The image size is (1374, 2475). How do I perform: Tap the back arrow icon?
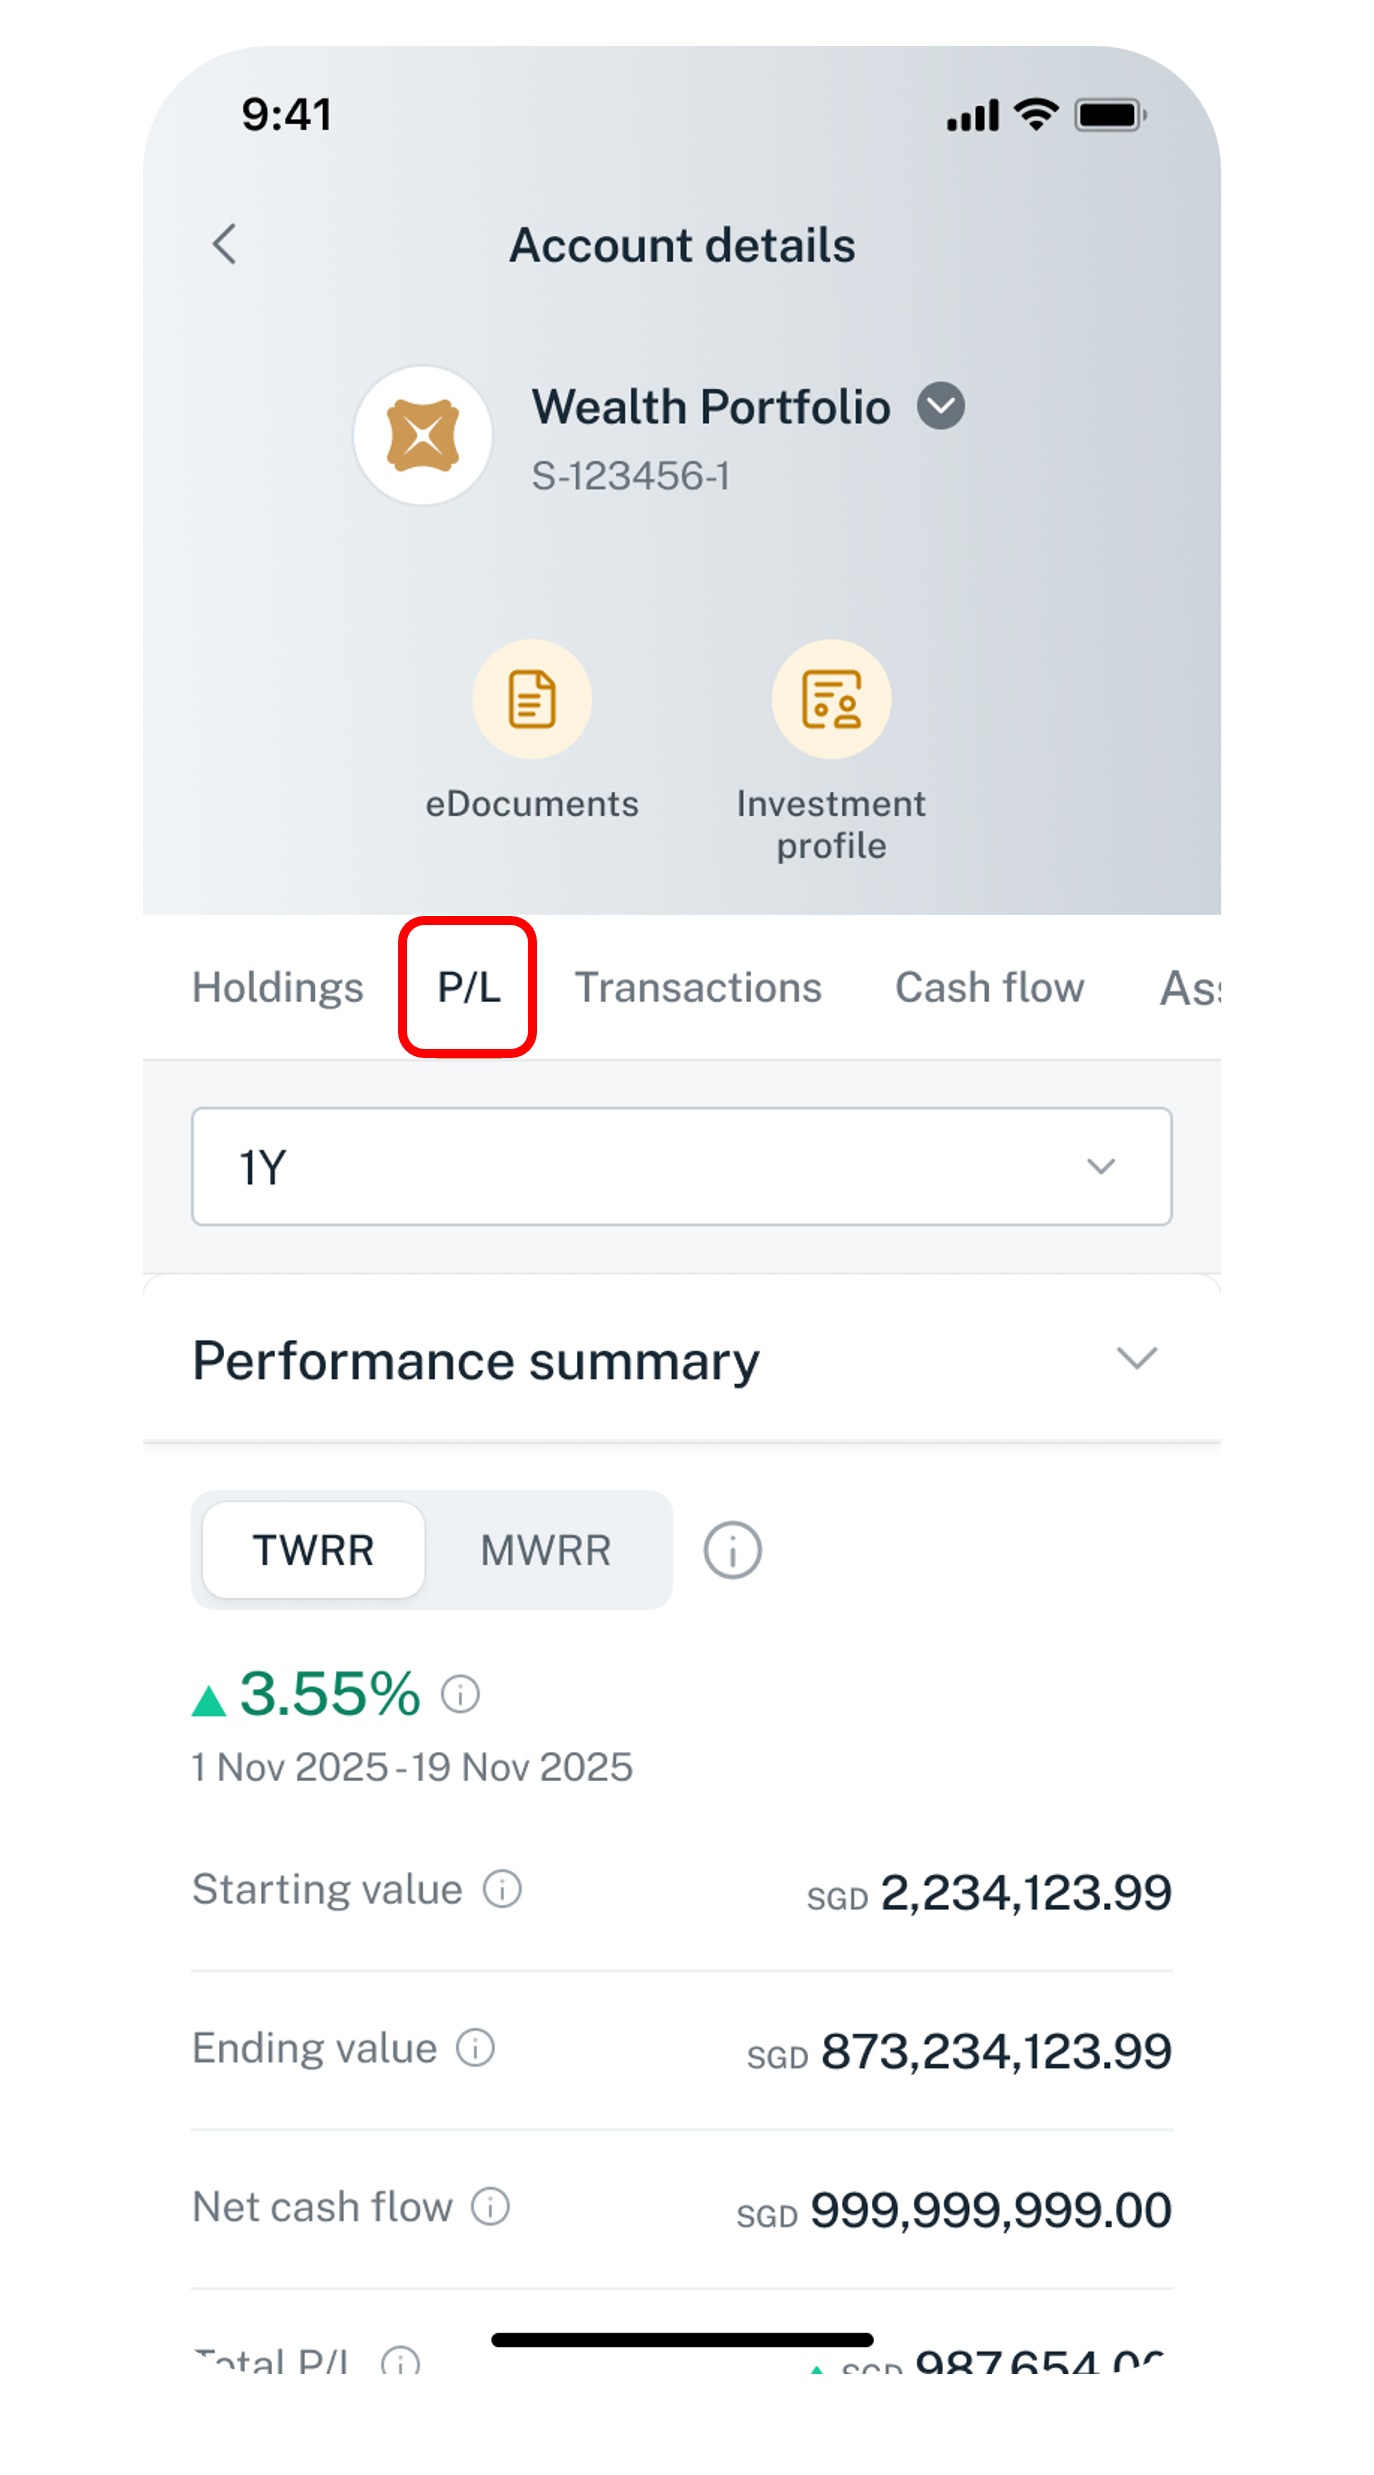[x=225, y=244]
